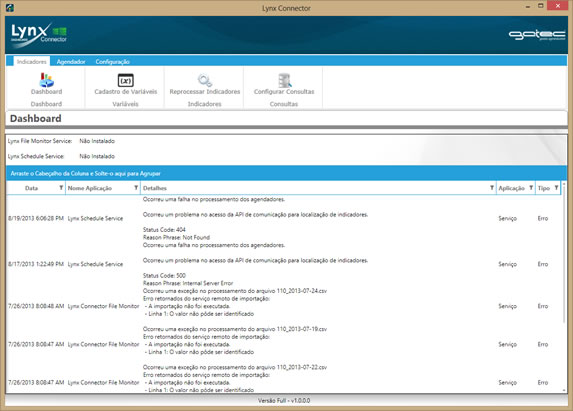Click the scrollbar down arrow

[x=565, y=390]
